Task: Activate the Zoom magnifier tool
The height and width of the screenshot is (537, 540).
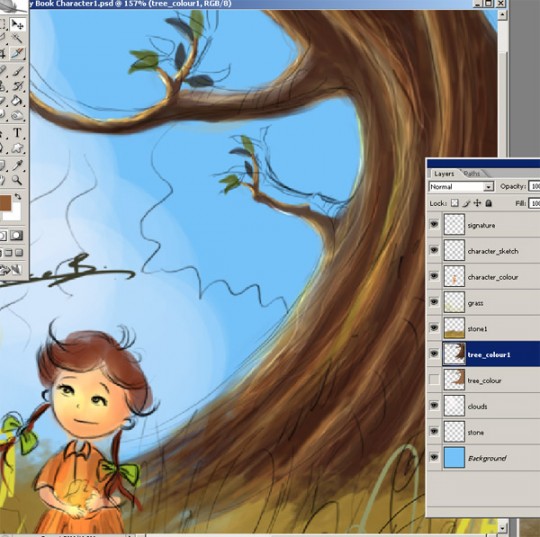Action: click(x=17, y=179)
